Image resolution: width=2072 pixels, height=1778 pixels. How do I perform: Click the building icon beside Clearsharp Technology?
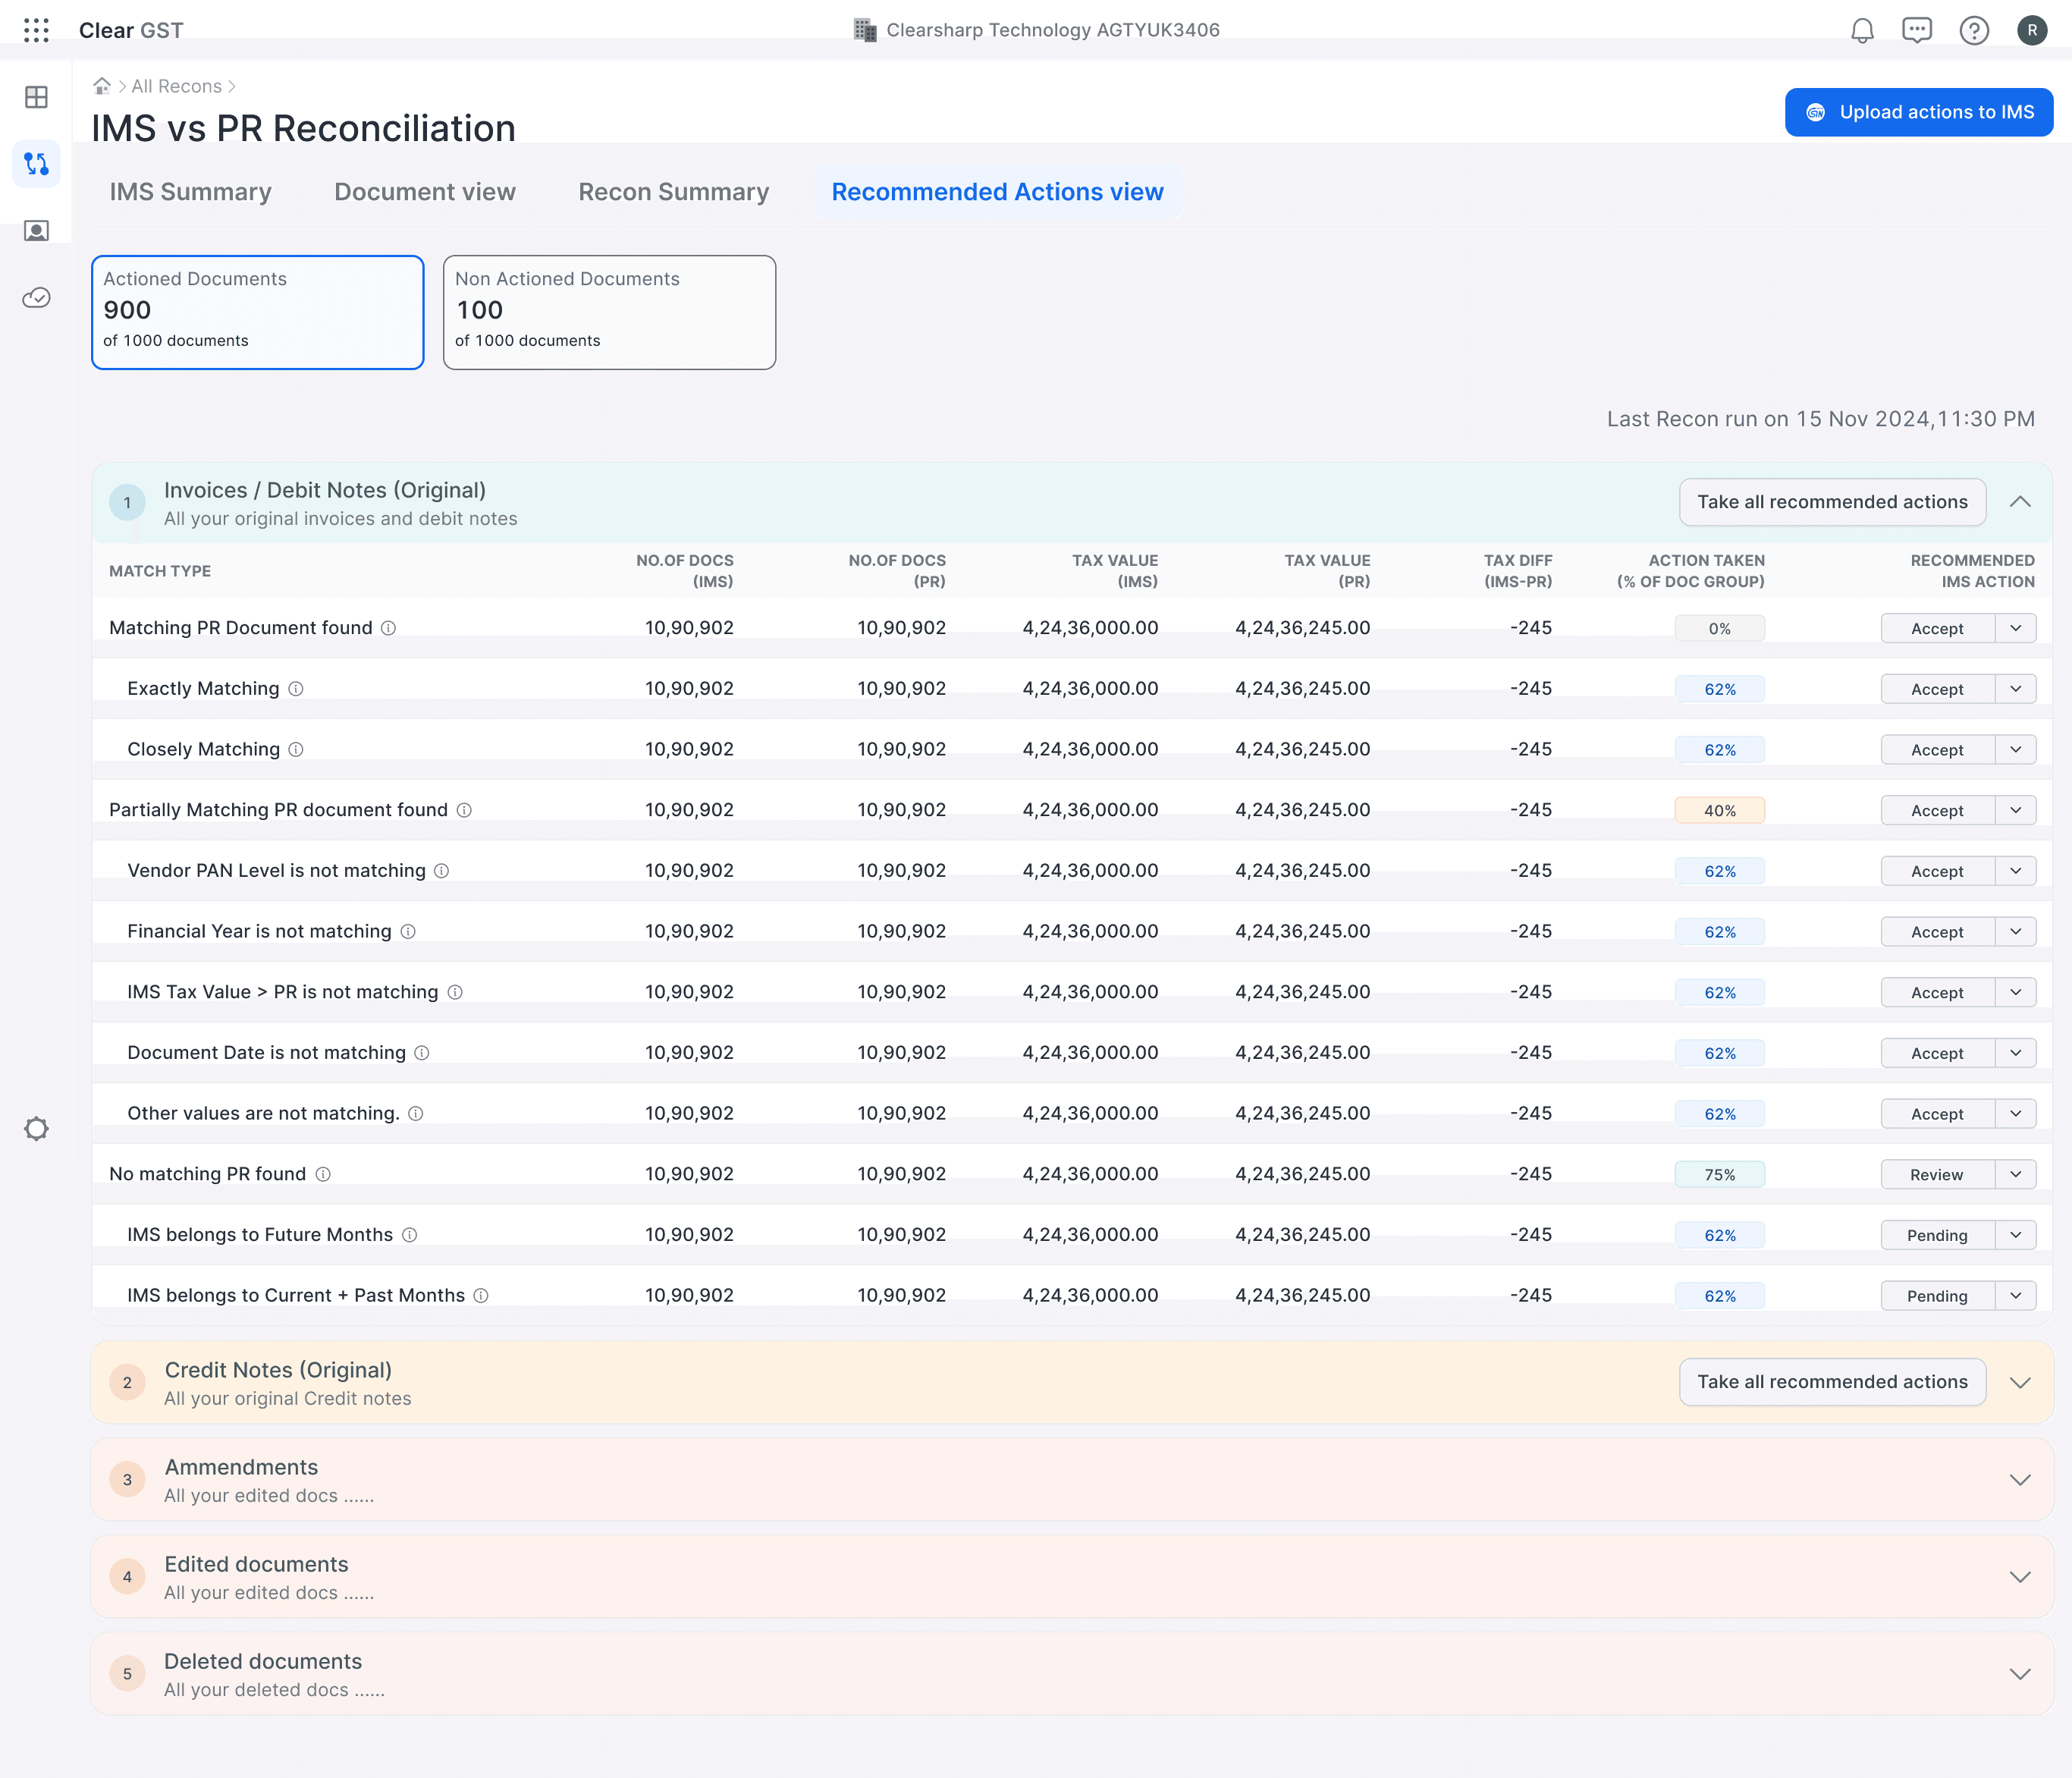click(x=865, y=30)
